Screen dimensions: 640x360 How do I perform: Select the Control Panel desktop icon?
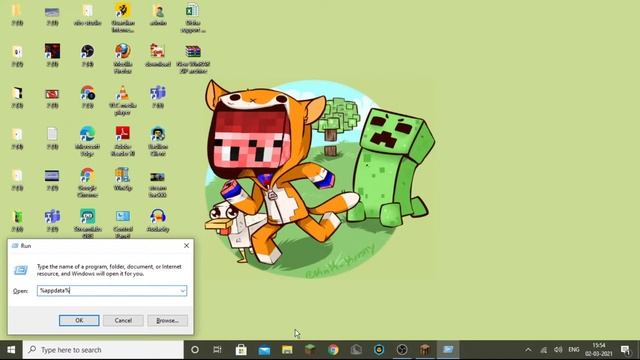(123, 224)
